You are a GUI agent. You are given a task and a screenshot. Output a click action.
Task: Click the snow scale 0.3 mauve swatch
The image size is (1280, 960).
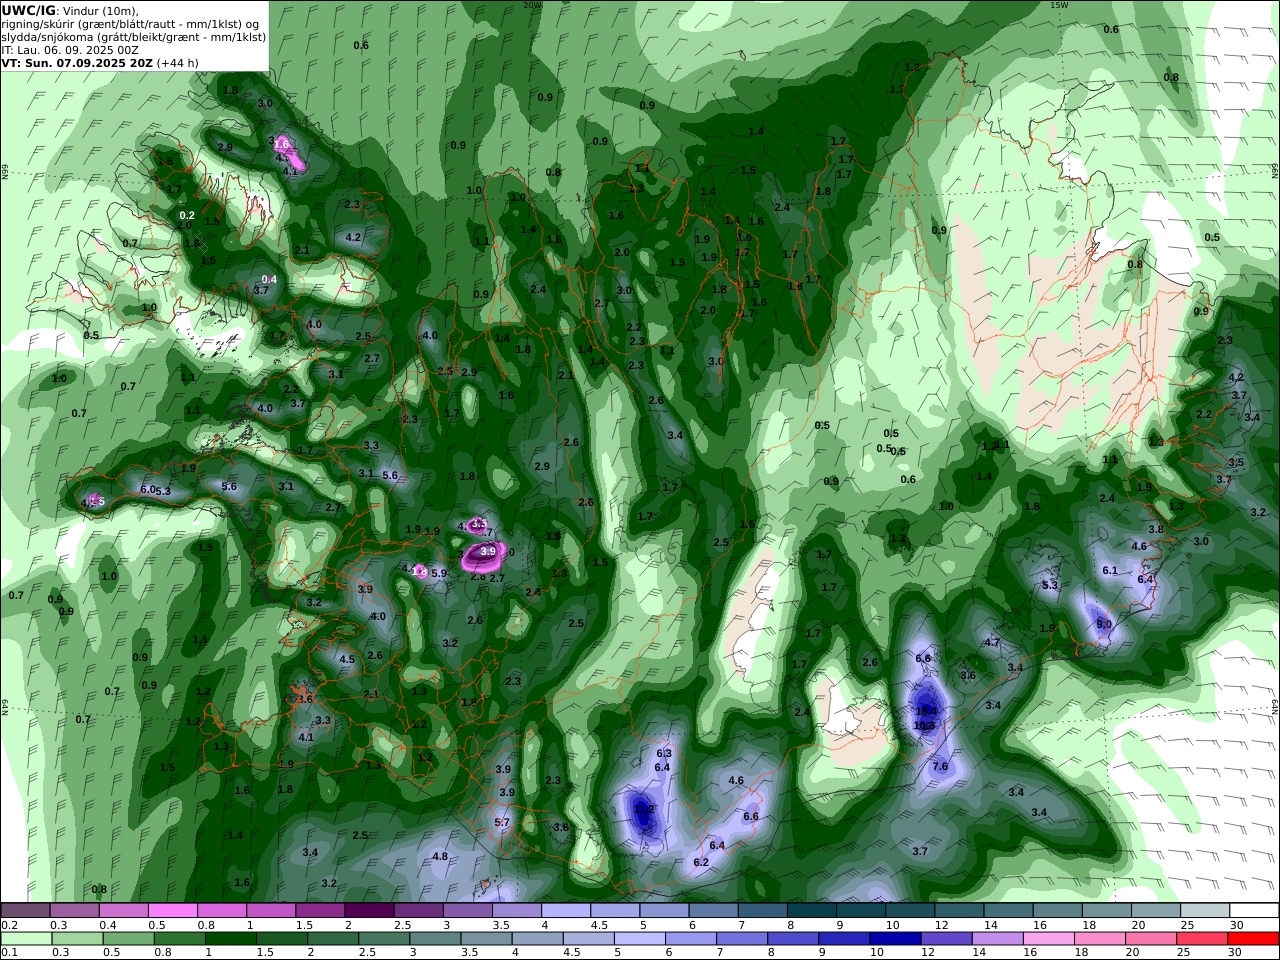(x=74, y=911)
